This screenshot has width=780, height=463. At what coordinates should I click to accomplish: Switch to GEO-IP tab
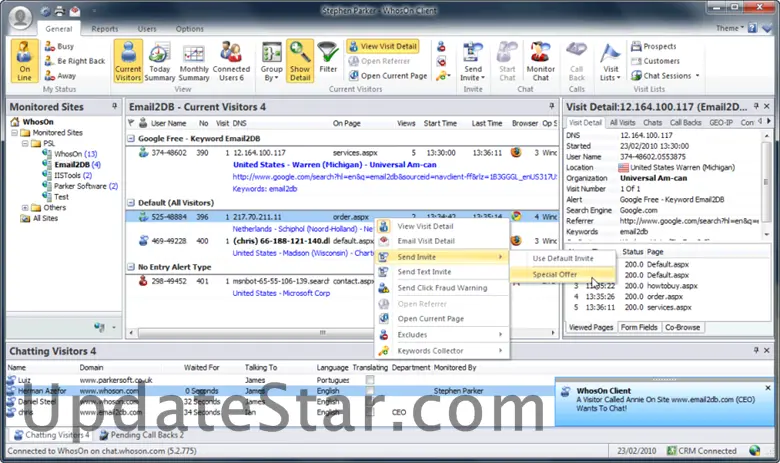pyautogui.click(x=721, y=122)
